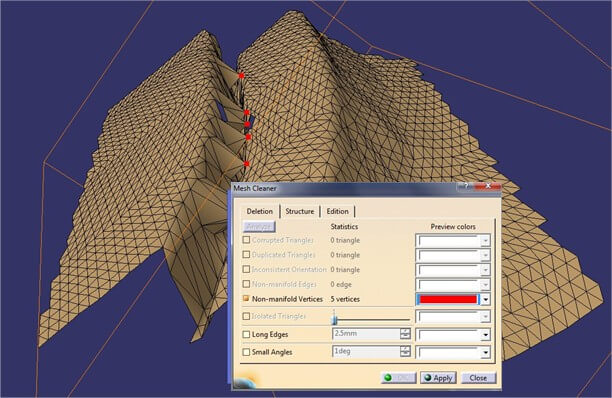
Task: Click the Small Angles 1deg field
Action: click(366, 351)
